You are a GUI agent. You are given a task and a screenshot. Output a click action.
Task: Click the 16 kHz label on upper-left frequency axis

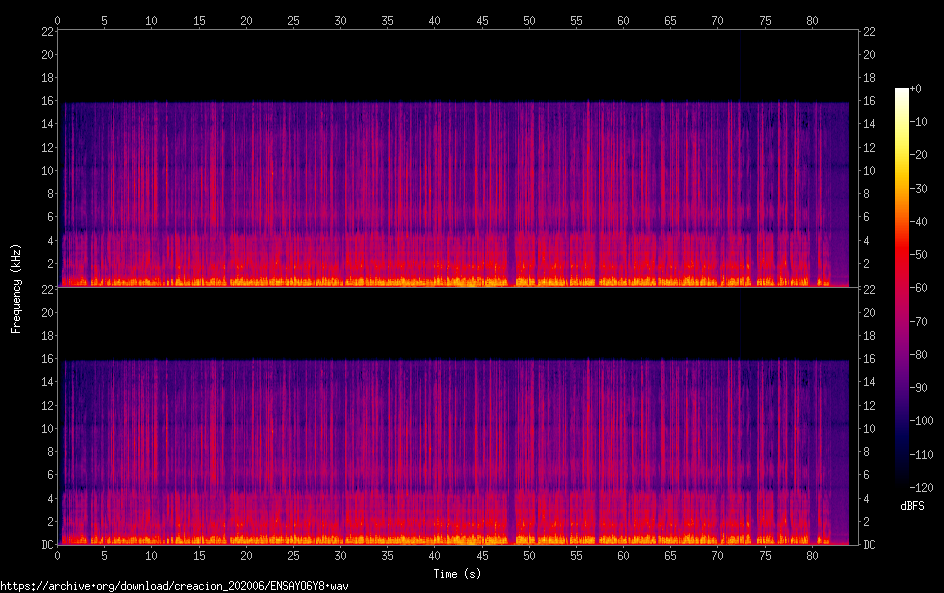46,101
